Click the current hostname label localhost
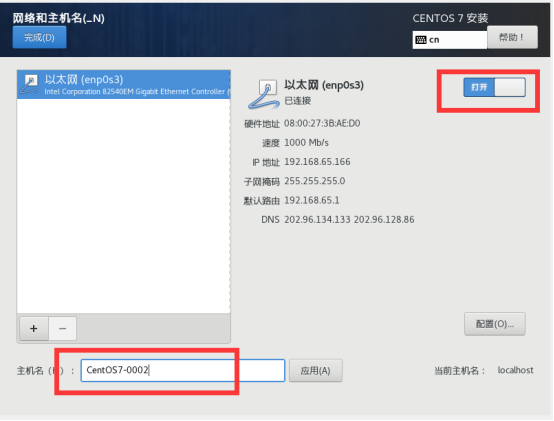This screenshot has height=421, width=554. click(x=515, y=370)
